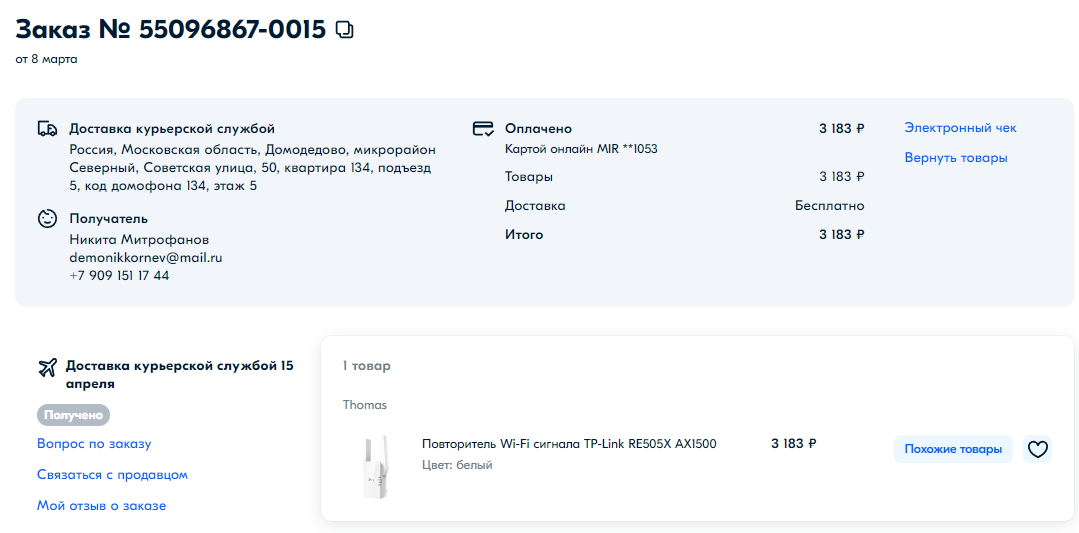The width and height of the screenshot is (1079, 533).
Task: Add the repeater to favorites with heart
Action: (1038, 450)
